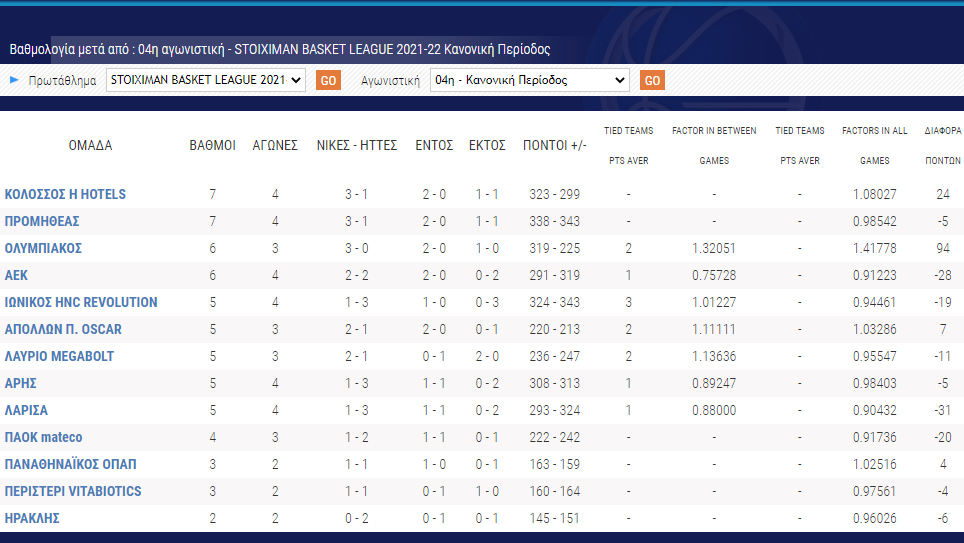Select factor value 0.89247
The width and height of the screenshot is (964, 543).
(714, 384)
